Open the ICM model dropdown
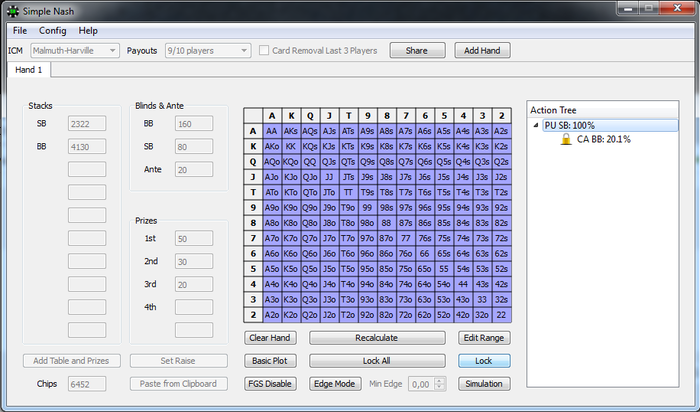 point(75,50)
